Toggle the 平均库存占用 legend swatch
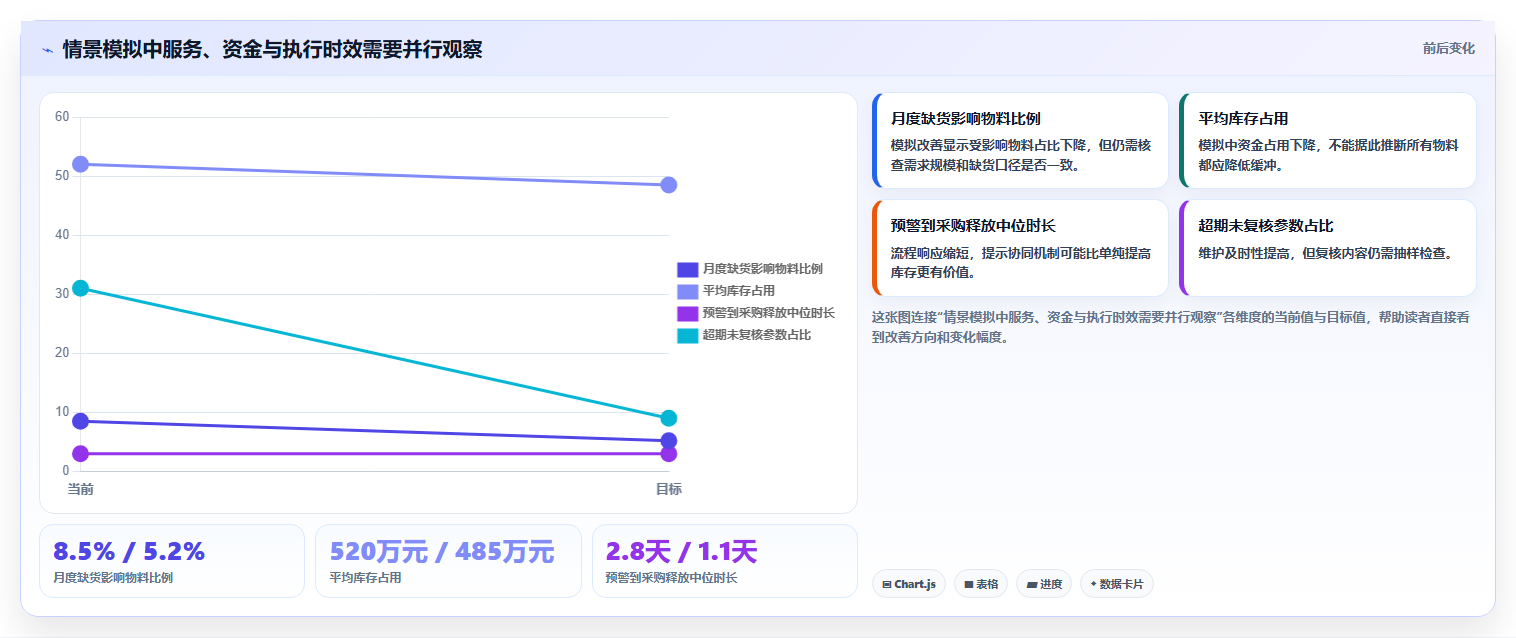The width and height of the screenshot is (1516, 638). (687, 291)
